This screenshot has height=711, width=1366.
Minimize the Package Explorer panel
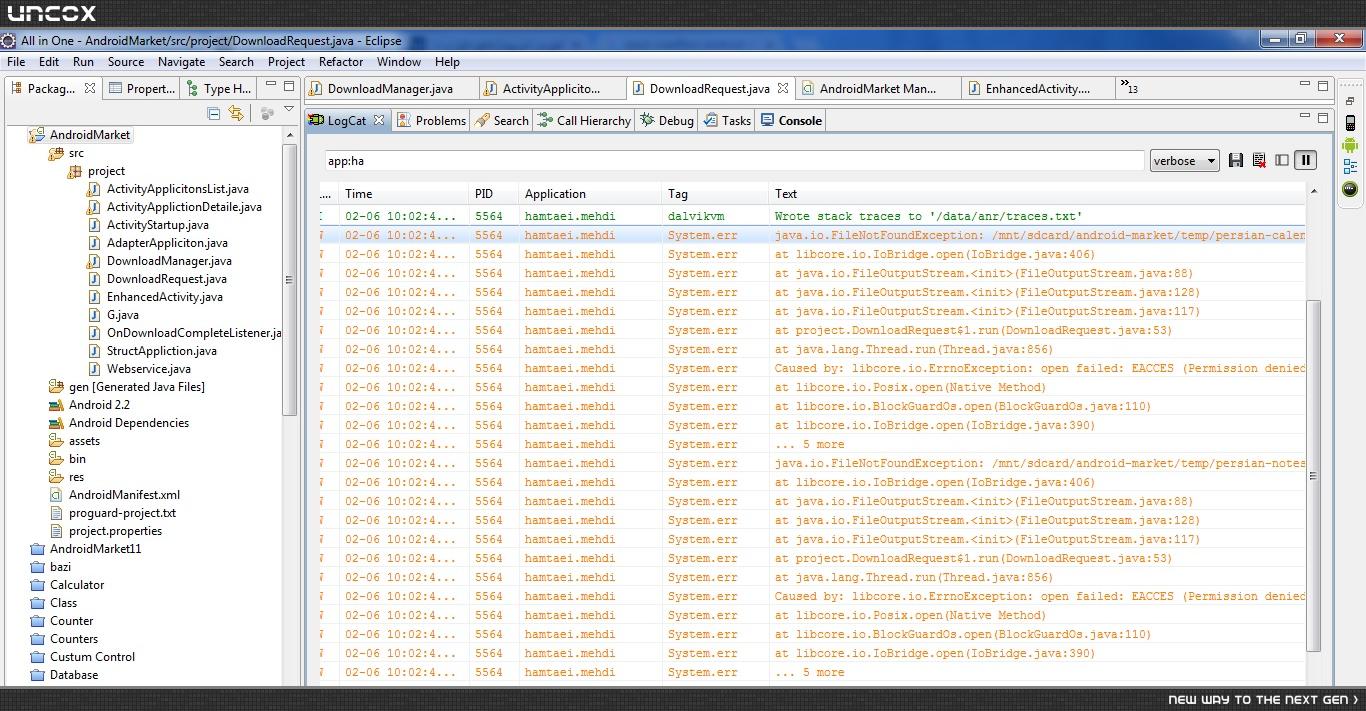[x=272, y=86]
